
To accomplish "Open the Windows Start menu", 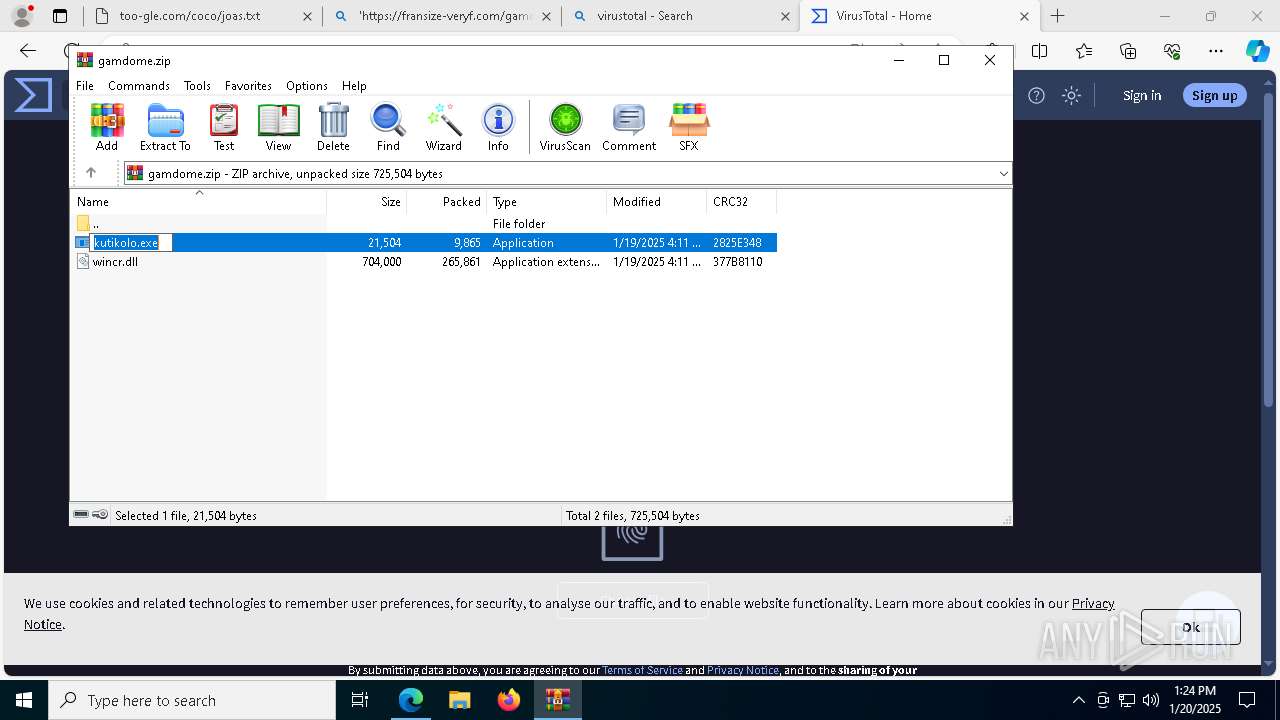I will (24, 700).
